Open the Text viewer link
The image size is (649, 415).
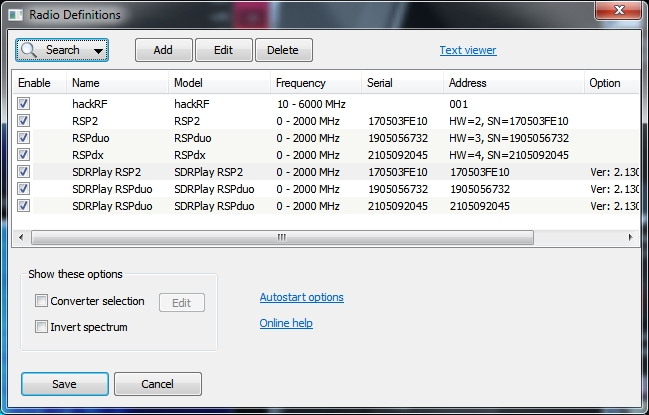[x=468, y=50]
